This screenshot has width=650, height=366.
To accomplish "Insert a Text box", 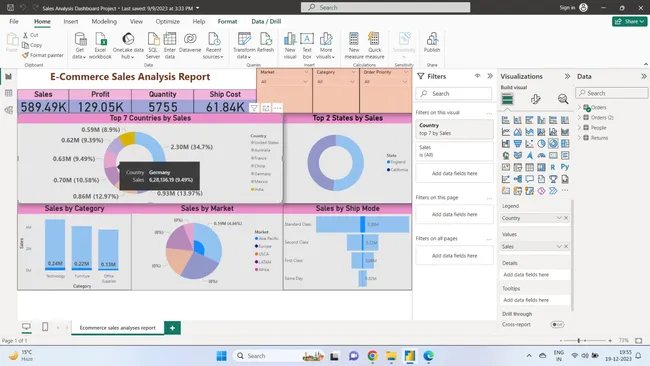I will 307,46.
